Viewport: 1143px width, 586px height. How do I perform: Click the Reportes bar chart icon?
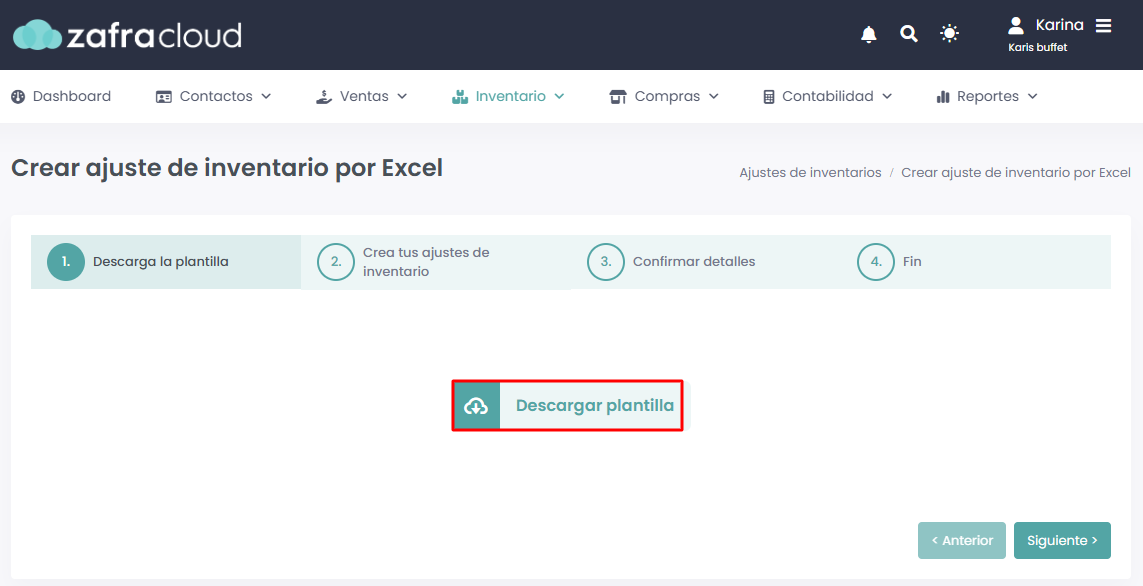tap(943, 96)
